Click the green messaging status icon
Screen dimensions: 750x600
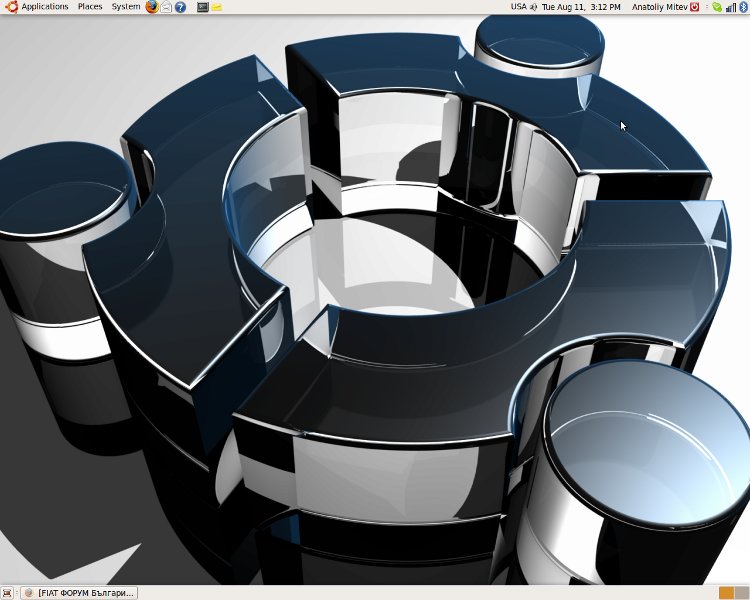716,7
